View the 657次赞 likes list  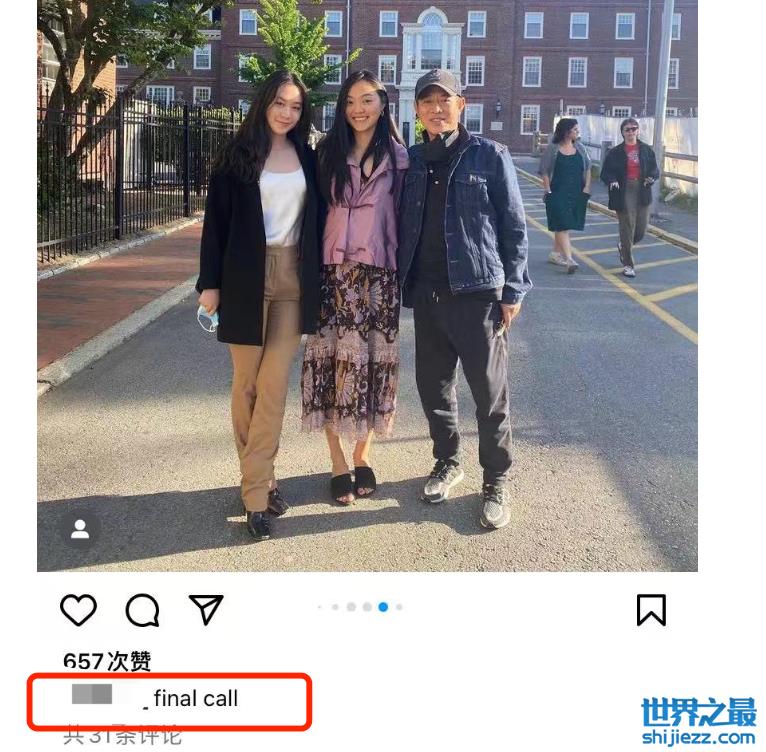pyautogui.click(x=107, y=661)
